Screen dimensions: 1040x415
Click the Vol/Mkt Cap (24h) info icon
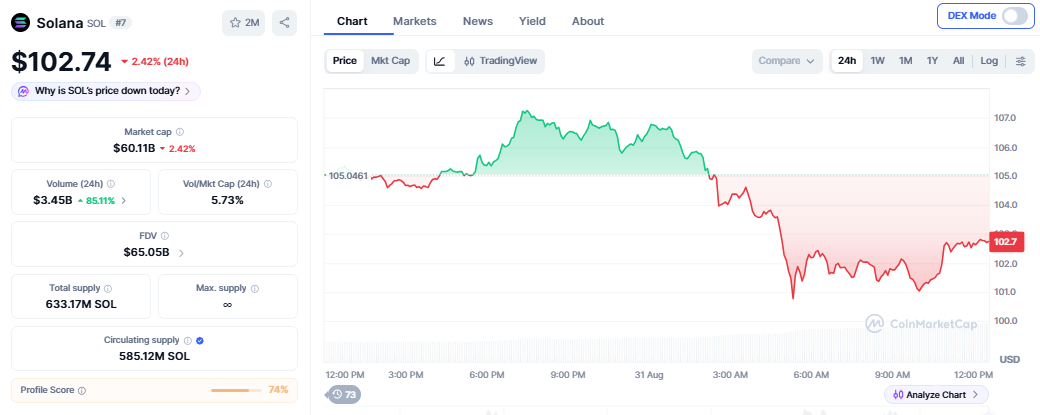(268, 184)
